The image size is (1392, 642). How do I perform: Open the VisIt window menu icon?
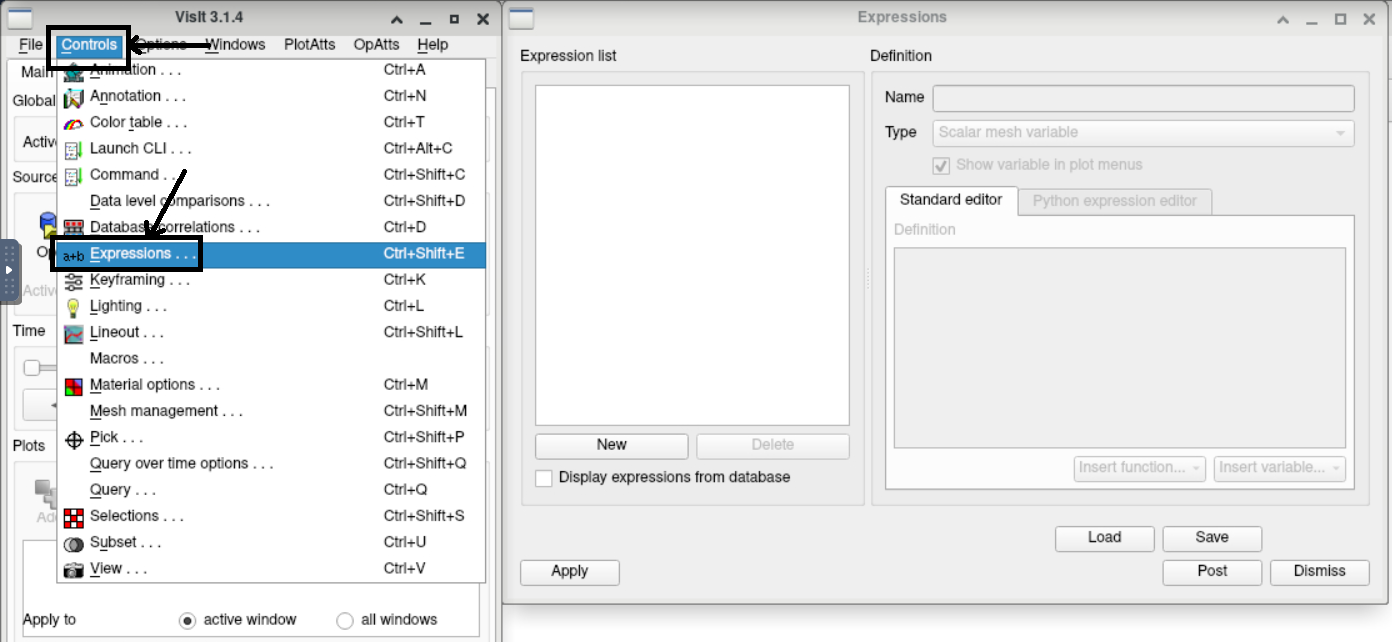click(20, 18)
